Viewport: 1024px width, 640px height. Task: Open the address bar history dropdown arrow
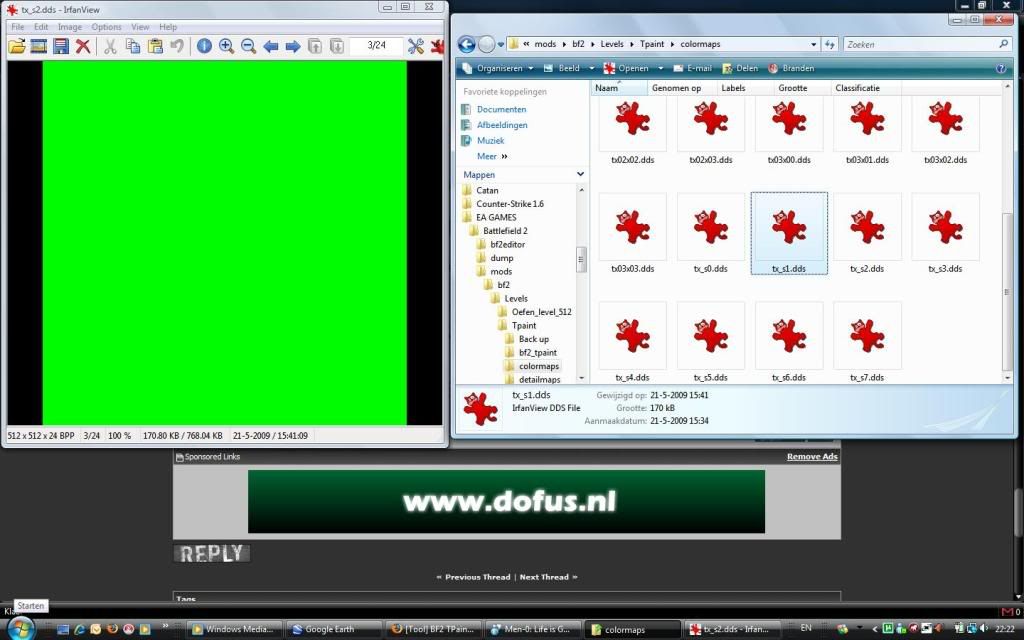[x=812, y=44]
